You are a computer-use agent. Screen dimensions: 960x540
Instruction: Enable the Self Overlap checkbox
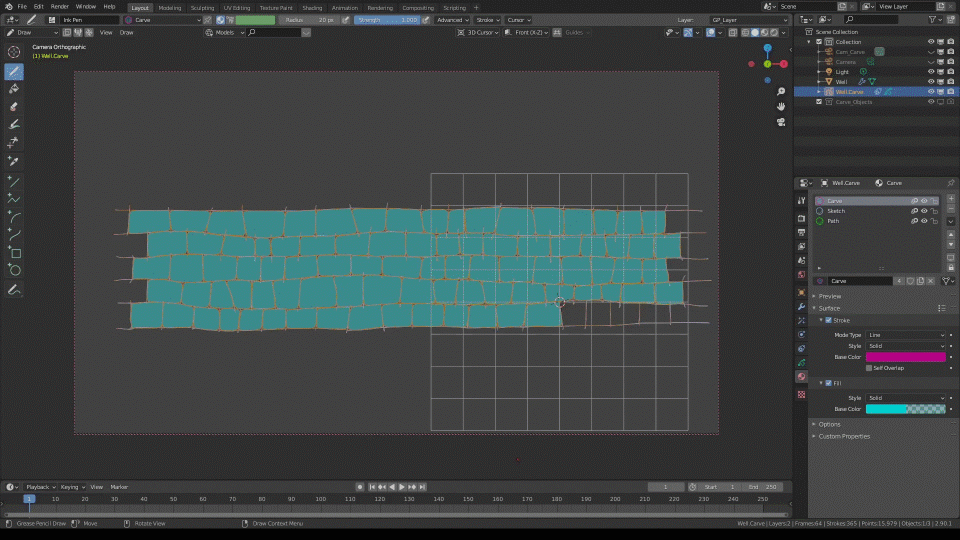[869, 368]
